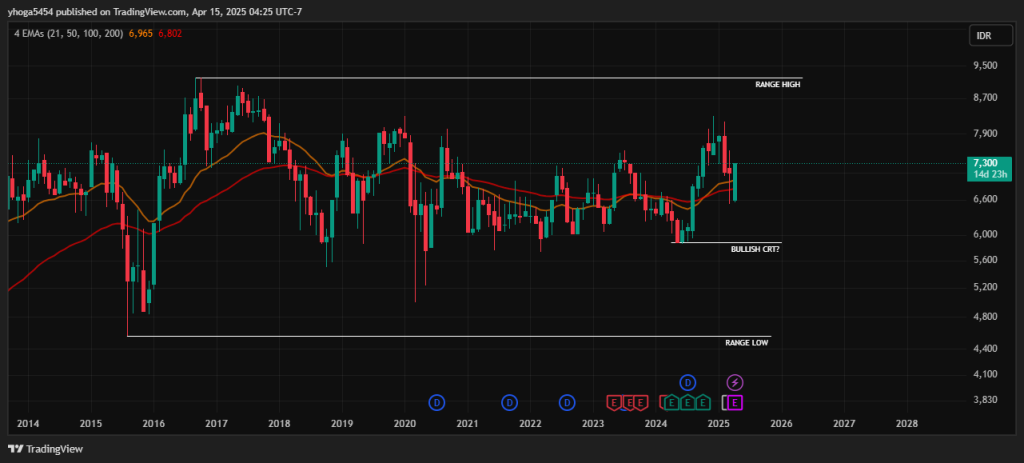Click 2014 on the time axis
Screen dimensions: 1024x463
click(27, 424)
